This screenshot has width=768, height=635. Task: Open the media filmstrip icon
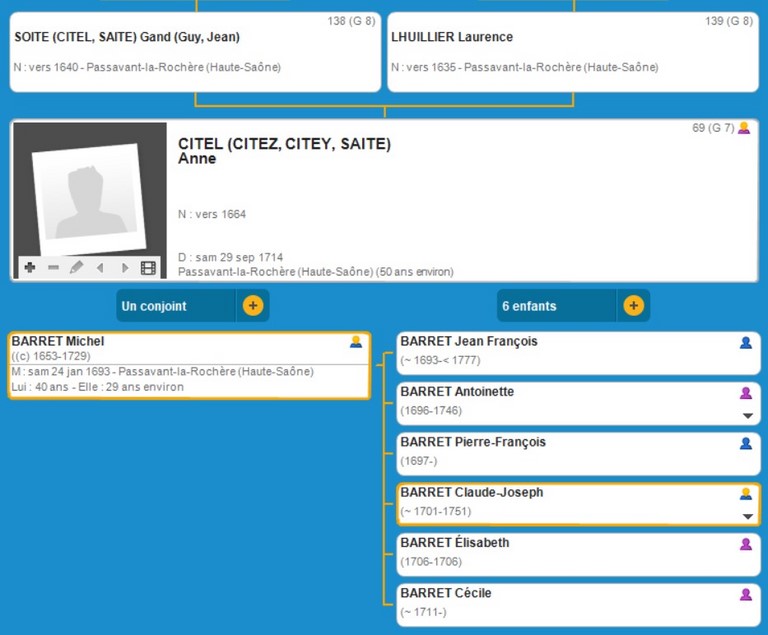pos(148,267)
